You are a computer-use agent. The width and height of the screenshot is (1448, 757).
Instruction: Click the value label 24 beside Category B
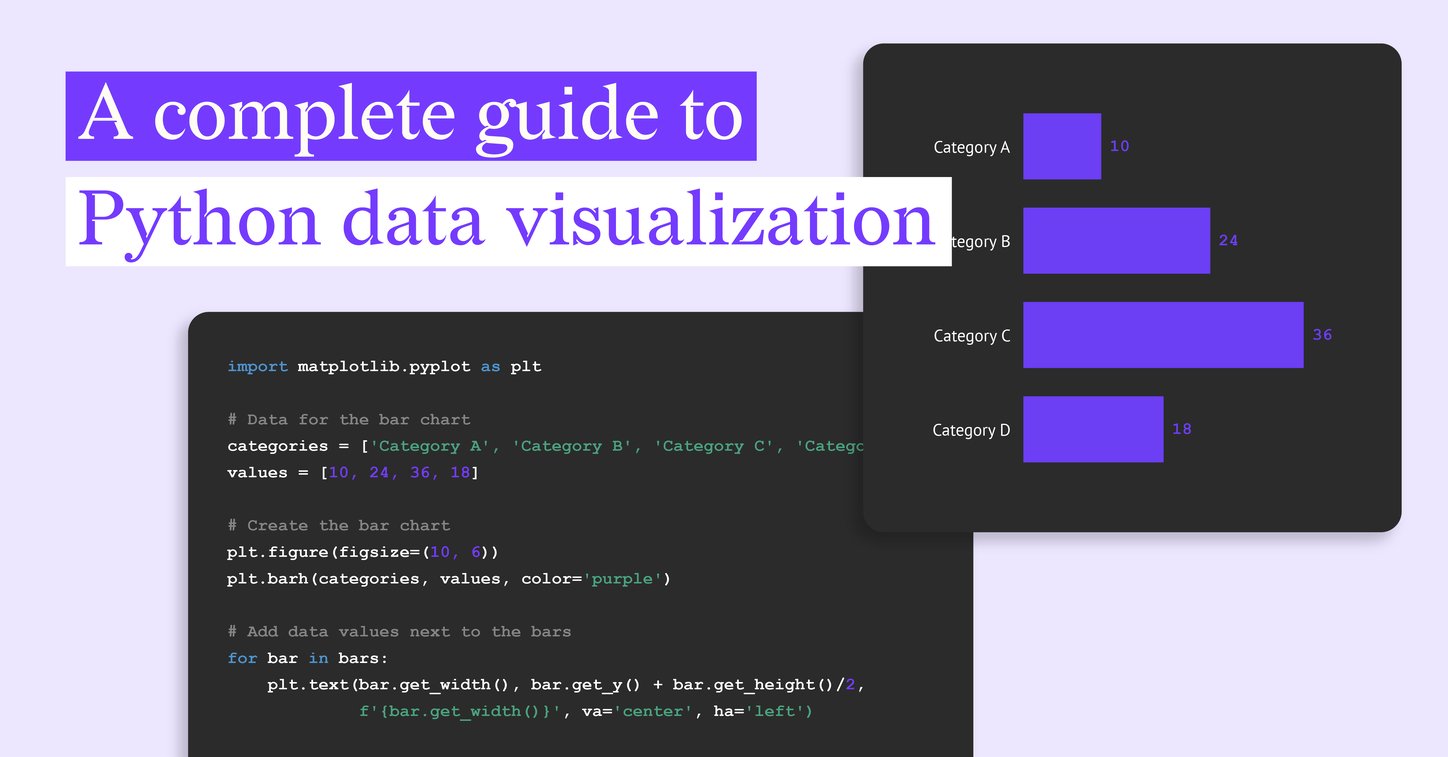[1228, 240]
